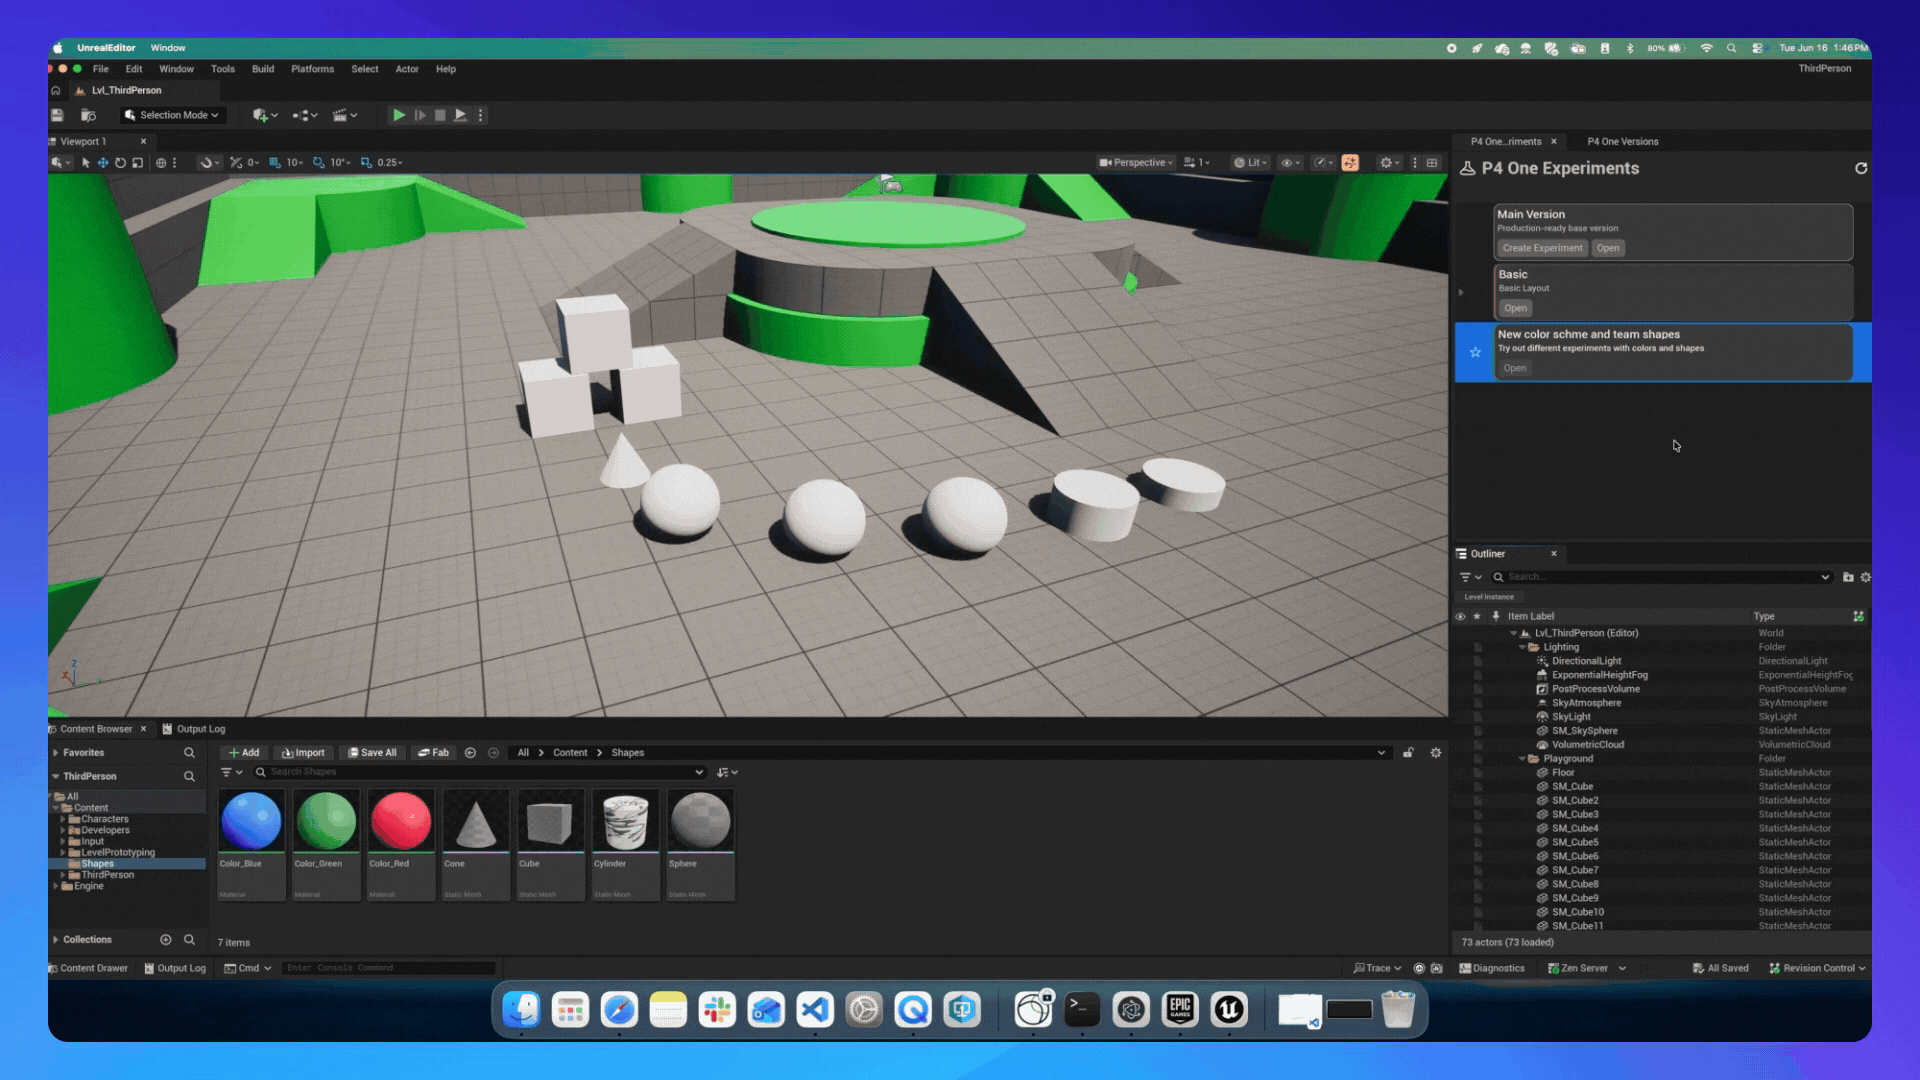Select the Cylinder static mesh thumbnail

(626, 845)
